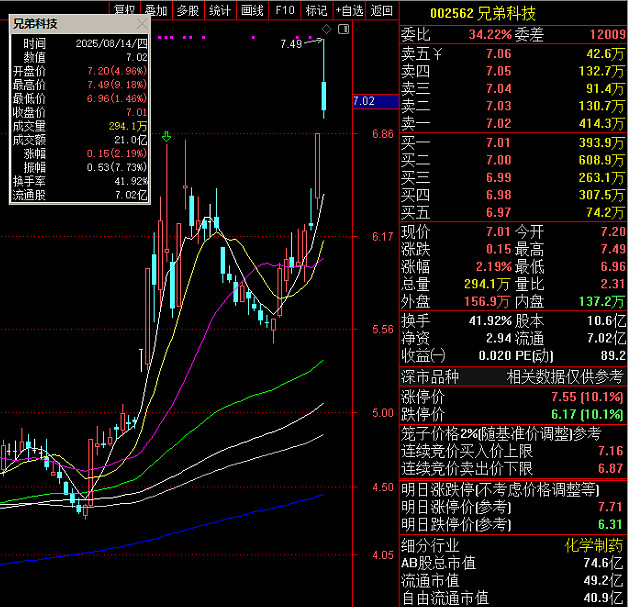Viewport: 629px width, 607px height.
Task: Click the 7.49 high price label on the chart
Action: [291, 44]
